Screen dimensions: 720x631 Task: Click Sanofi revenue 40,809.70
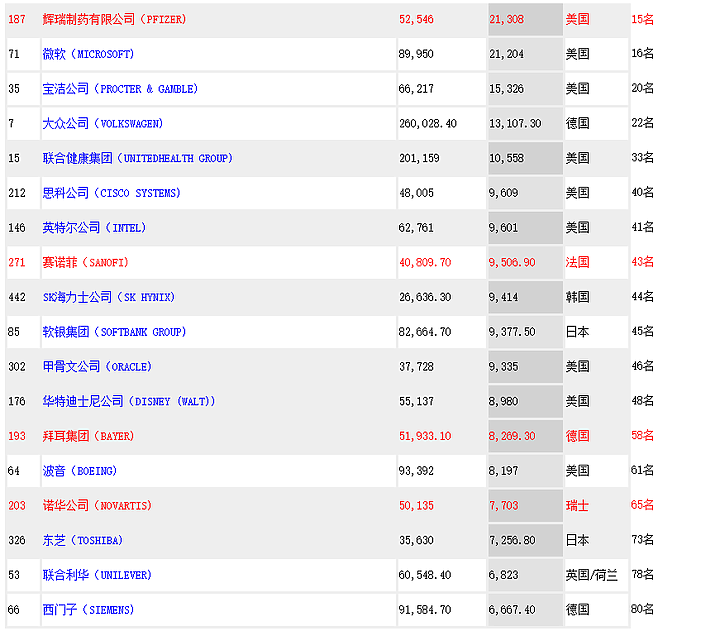coord(425,262)
